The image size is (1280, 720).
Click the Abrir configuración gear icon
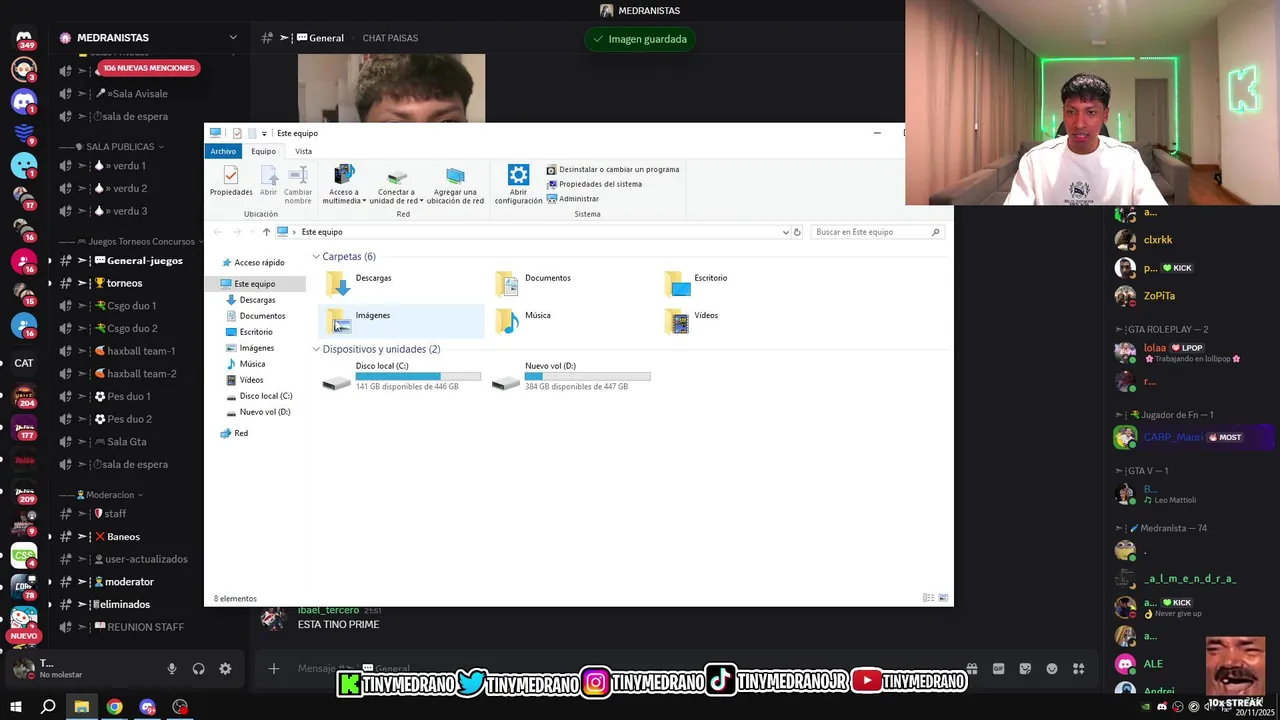coord(518,175)
